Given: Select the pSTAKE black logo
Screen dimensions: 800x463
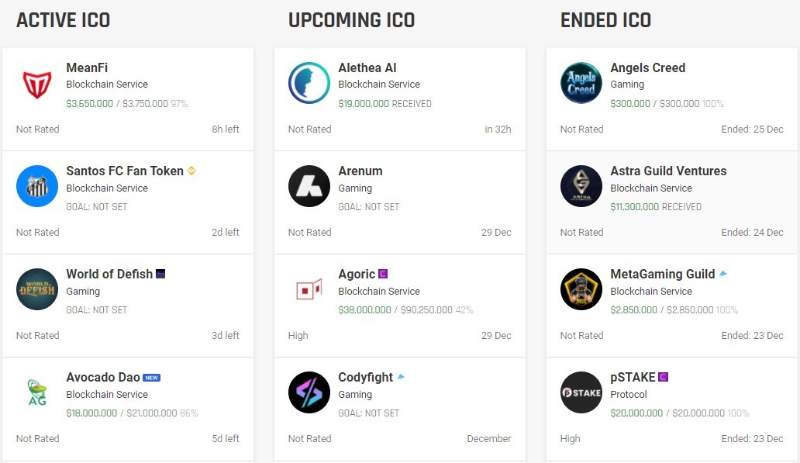Looking at the screenshot, I should pos(581,392).
